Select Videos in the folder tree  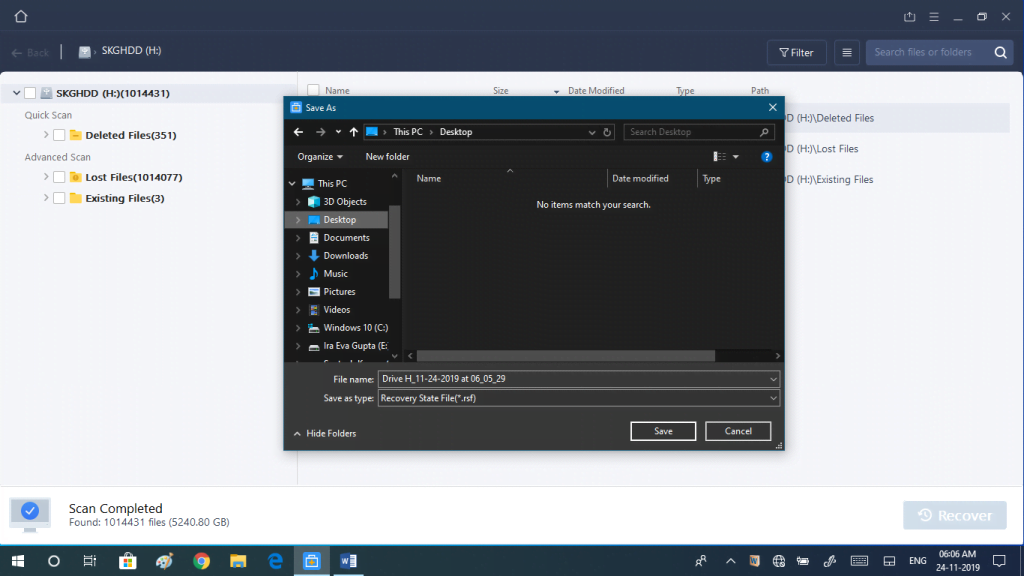coord(336,310)
